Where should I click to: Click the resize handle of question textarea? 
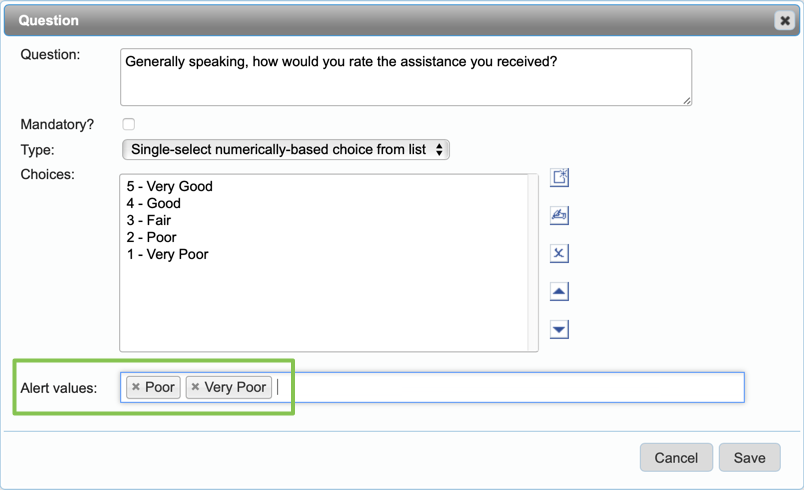[x=687, y=100]
